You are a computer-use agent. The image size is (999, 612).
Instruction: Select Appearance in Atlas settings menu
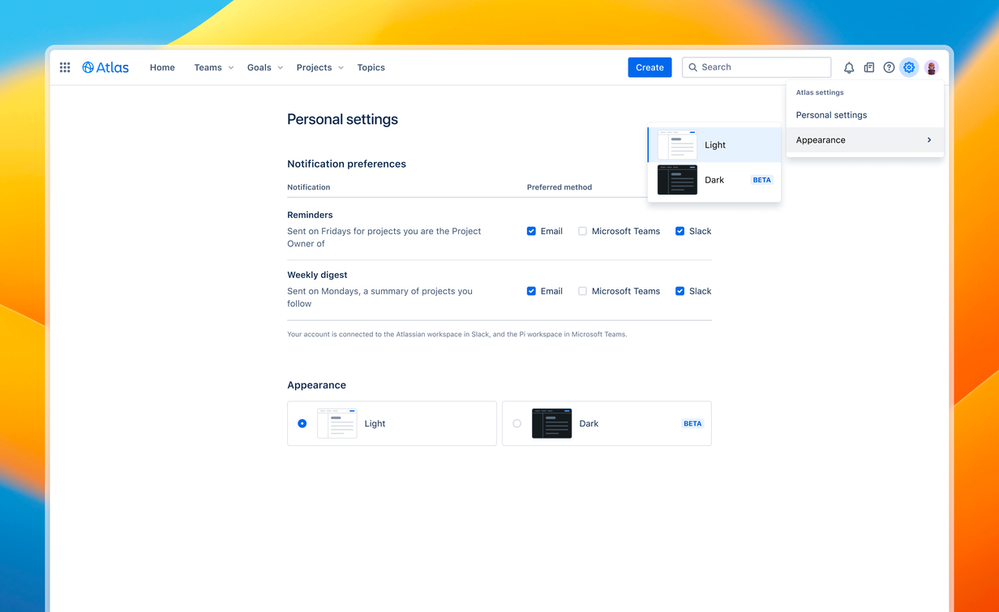(865, 139)
